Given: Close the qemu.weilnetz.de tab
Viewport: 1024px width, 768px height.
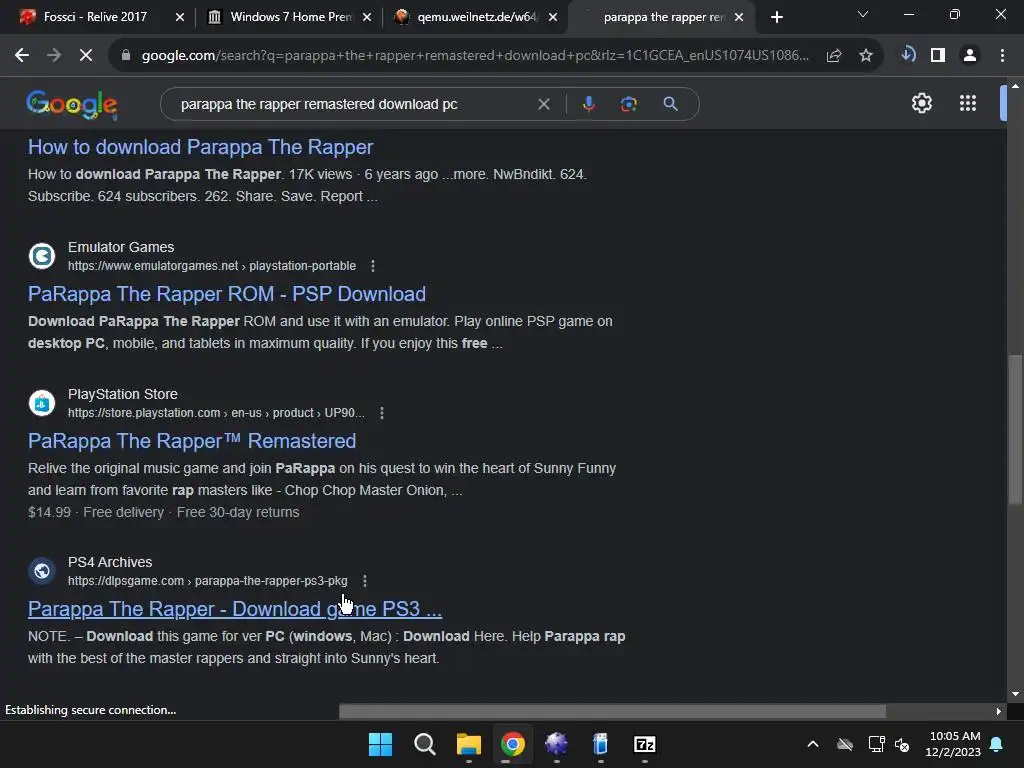Looking at the screenshot, I should tap(553, 18).
